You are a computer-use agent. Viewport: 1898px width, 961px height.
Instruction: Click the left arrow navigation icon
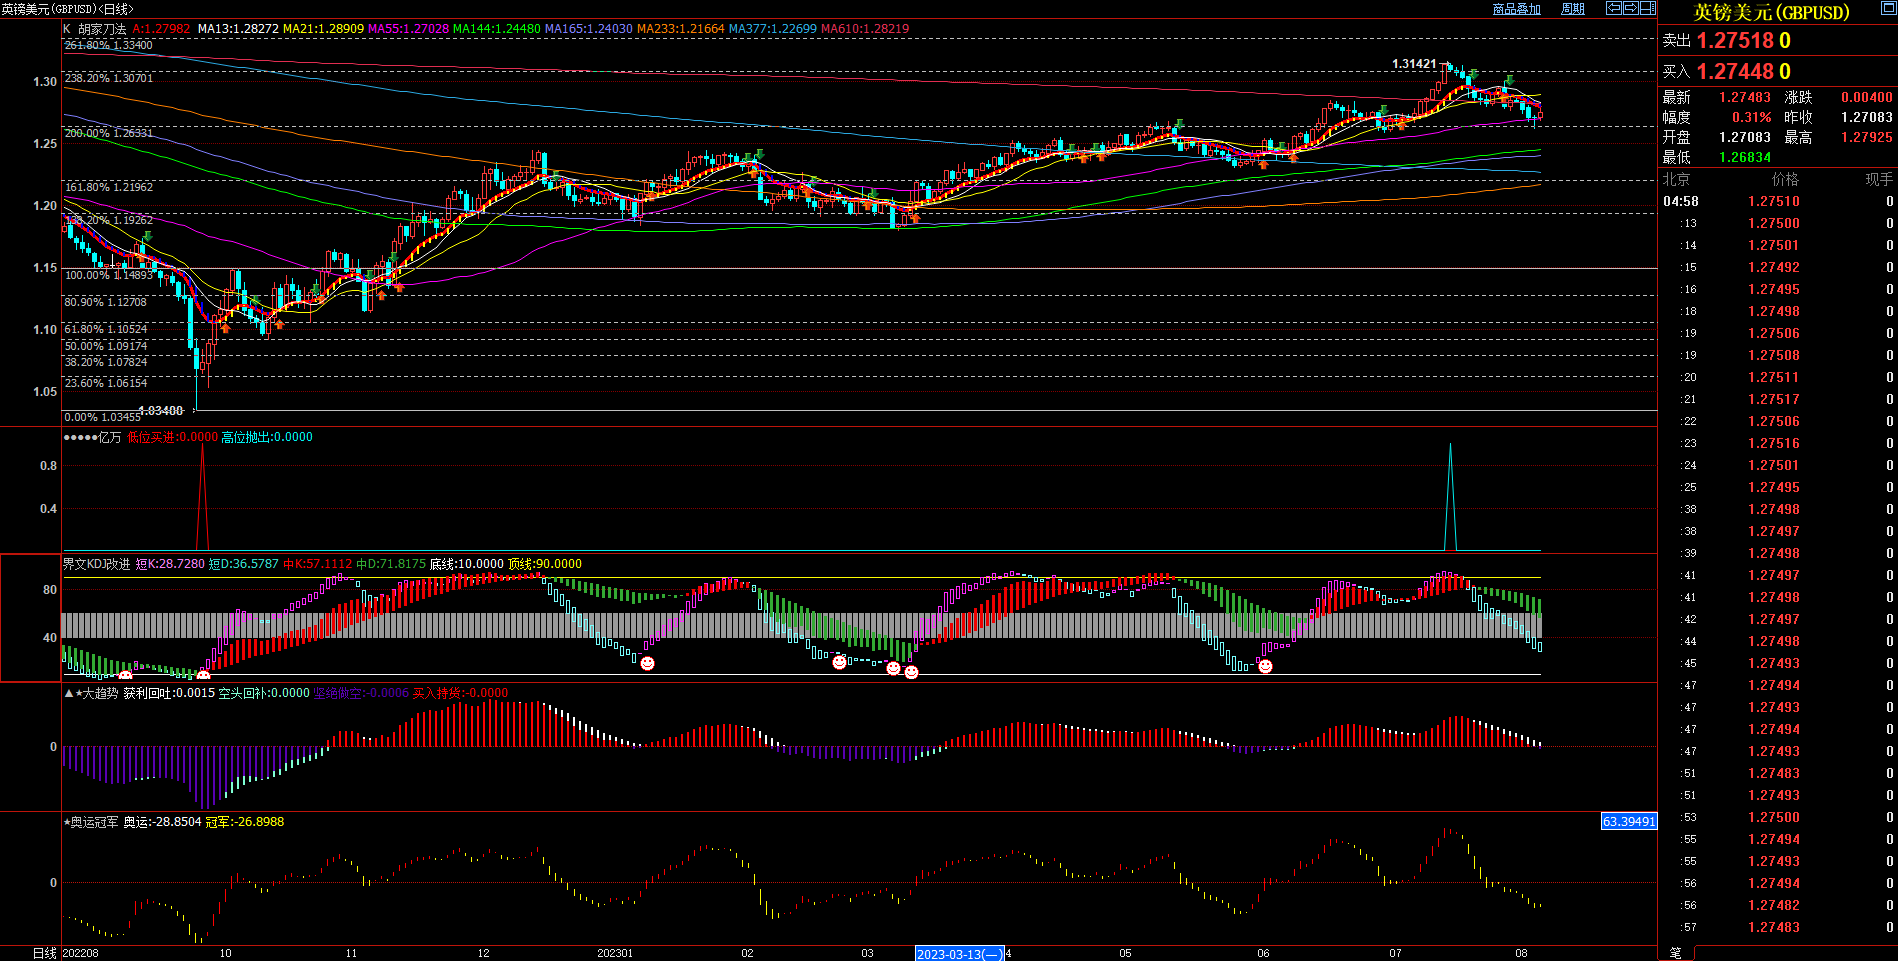pos(1614,8)
